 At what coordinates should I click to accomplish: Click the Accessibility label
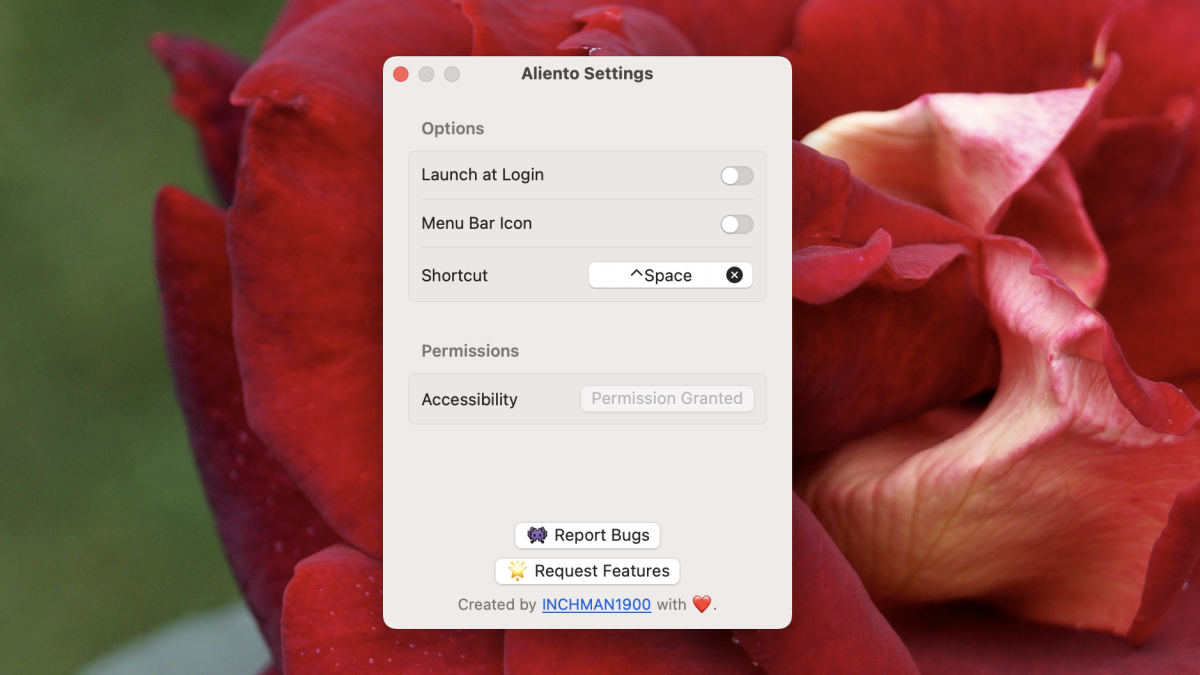coord(469,399)
